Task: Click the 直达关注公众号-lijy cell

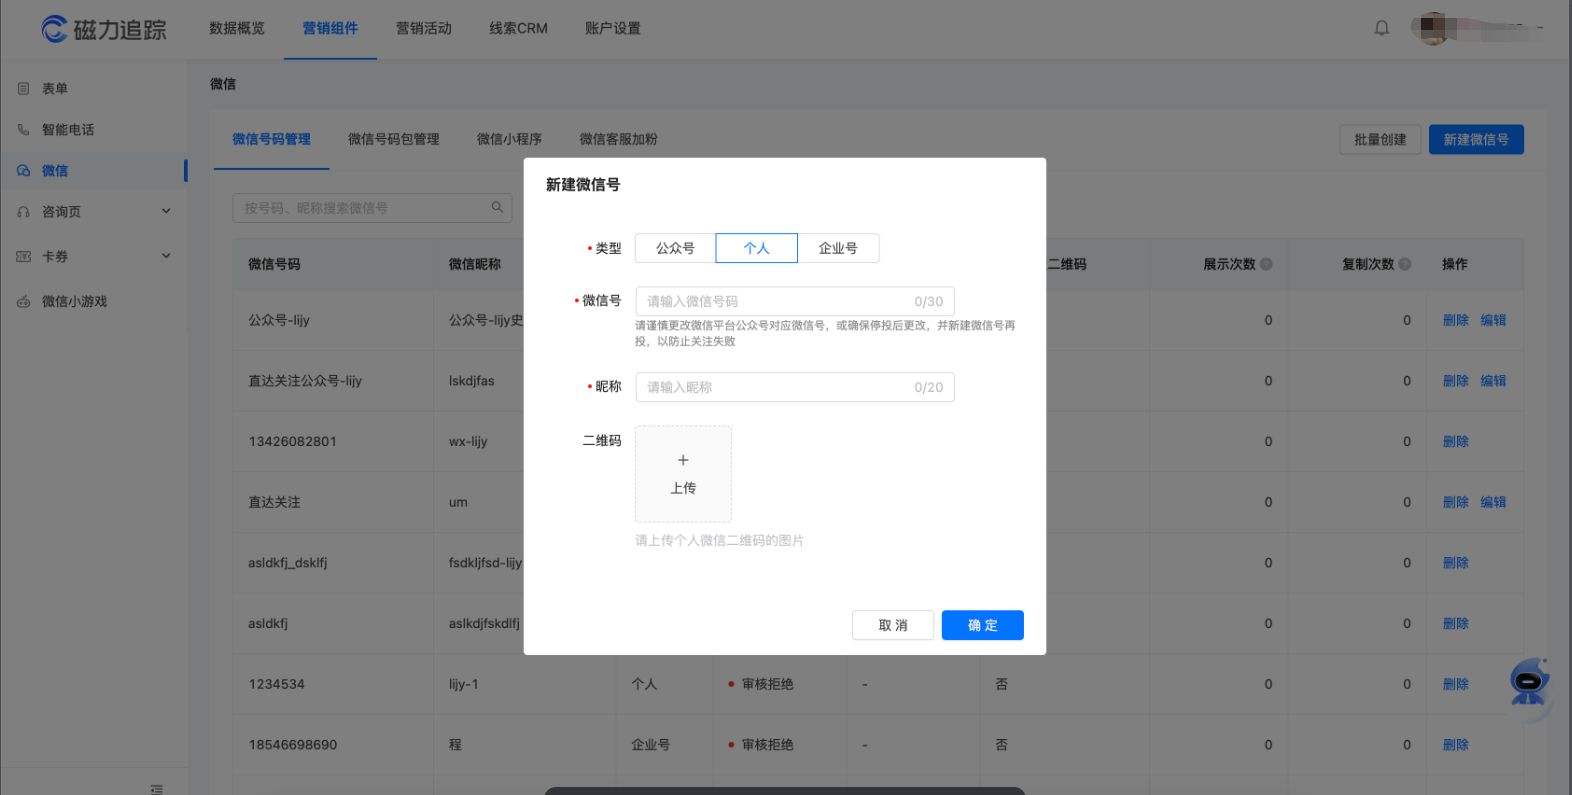Action: click(305, 381)
